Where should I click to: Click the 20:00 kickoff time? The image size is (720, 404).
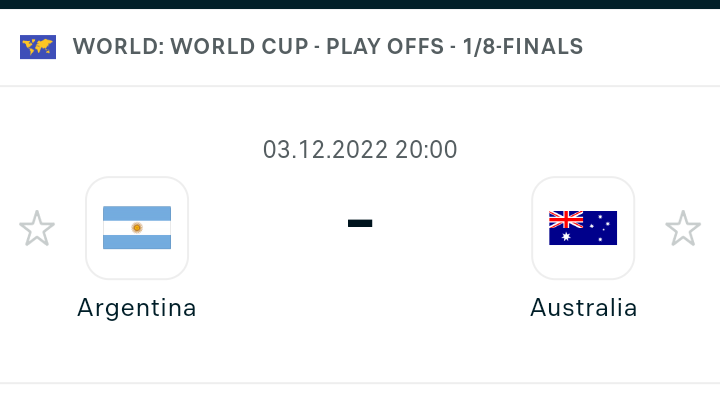[426, 150]
